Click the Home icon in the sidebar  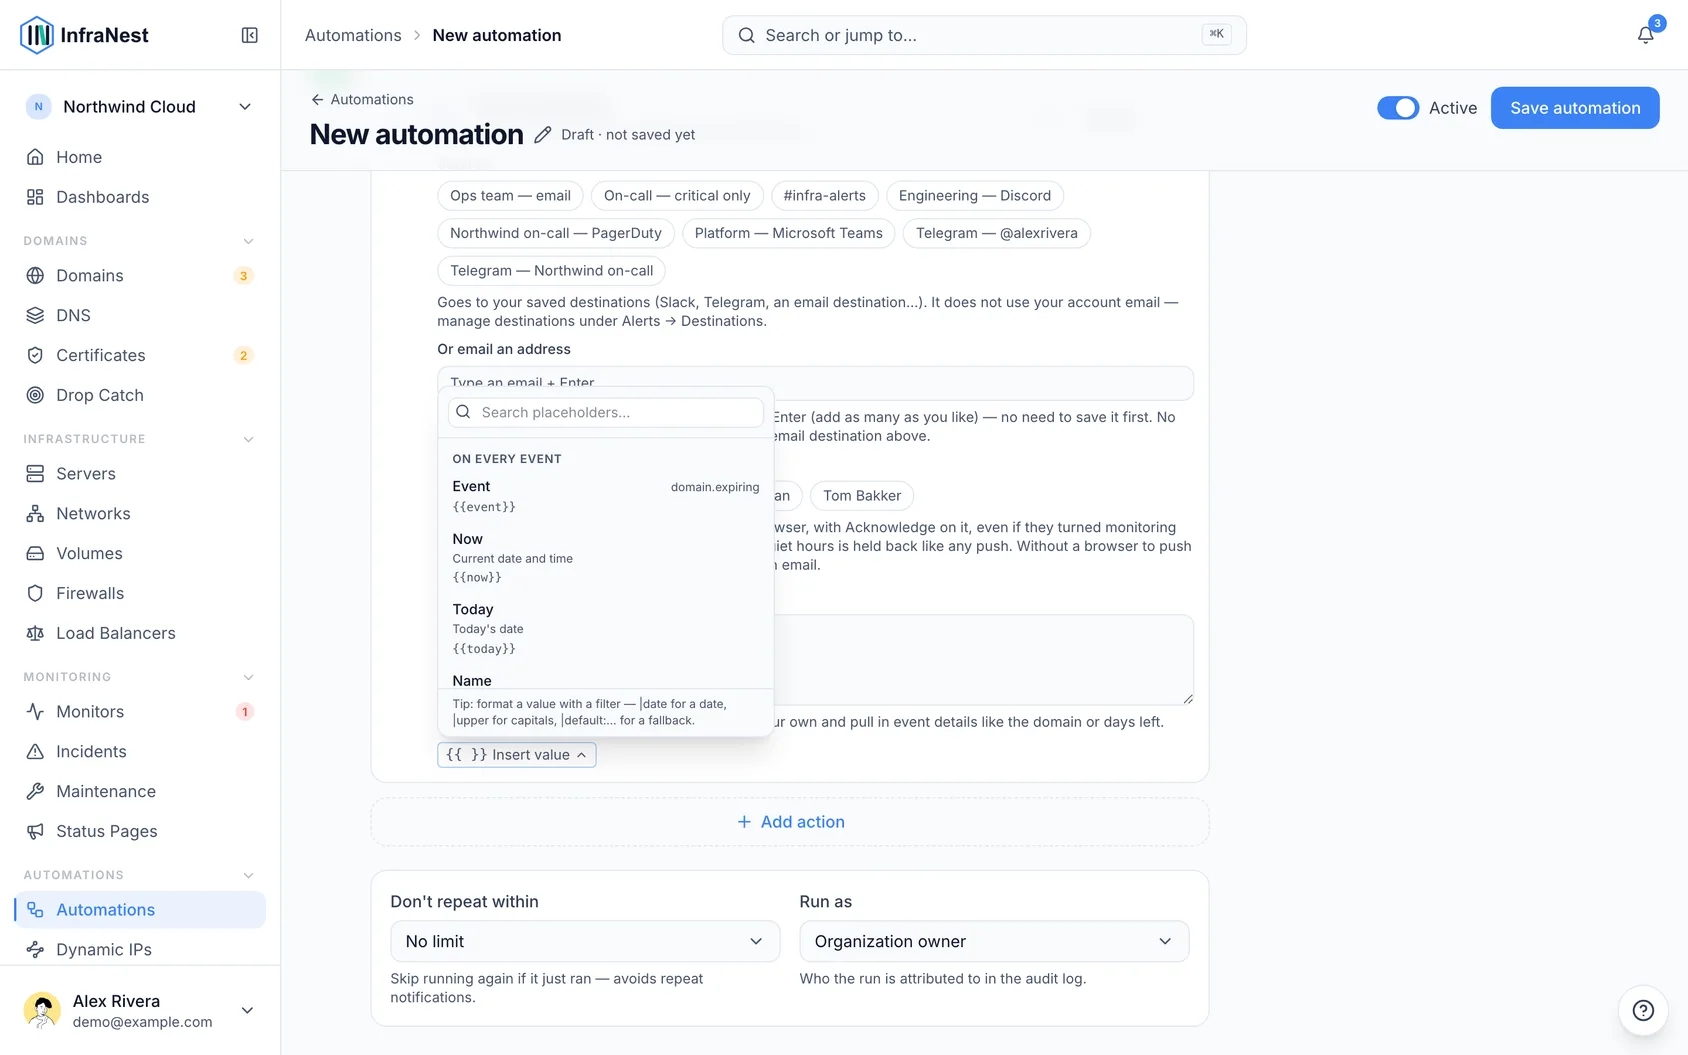35,157
